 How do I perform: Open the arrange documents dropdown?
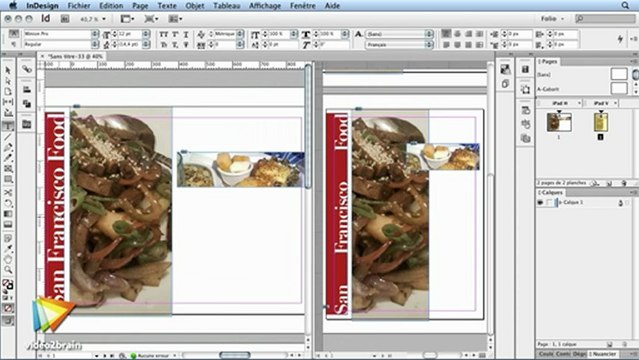(175, 19)
